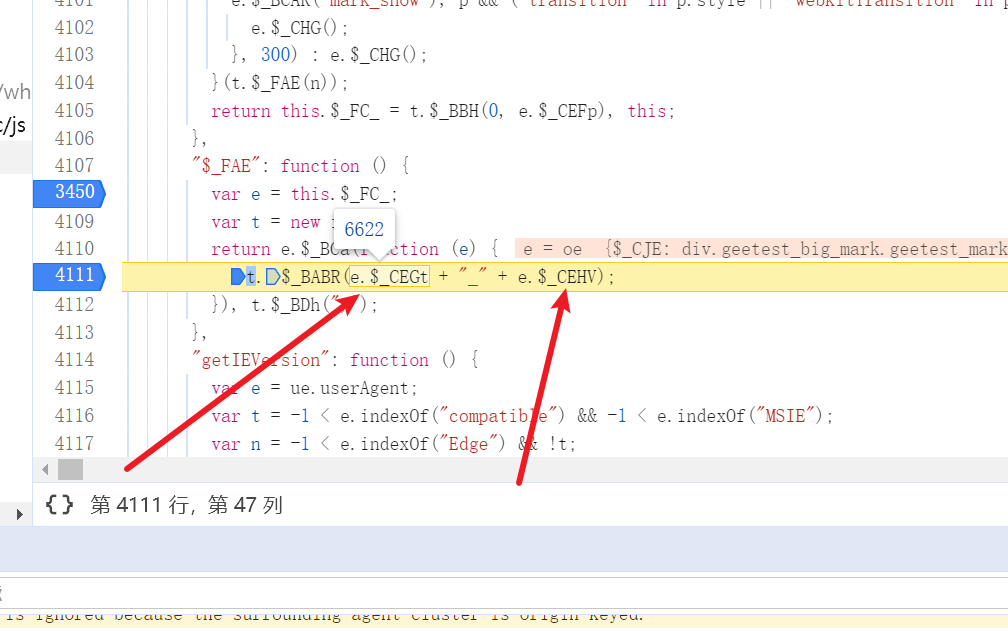Click the horizontal scrollbar thumb
1008x632 pixels.
(70, 469)
